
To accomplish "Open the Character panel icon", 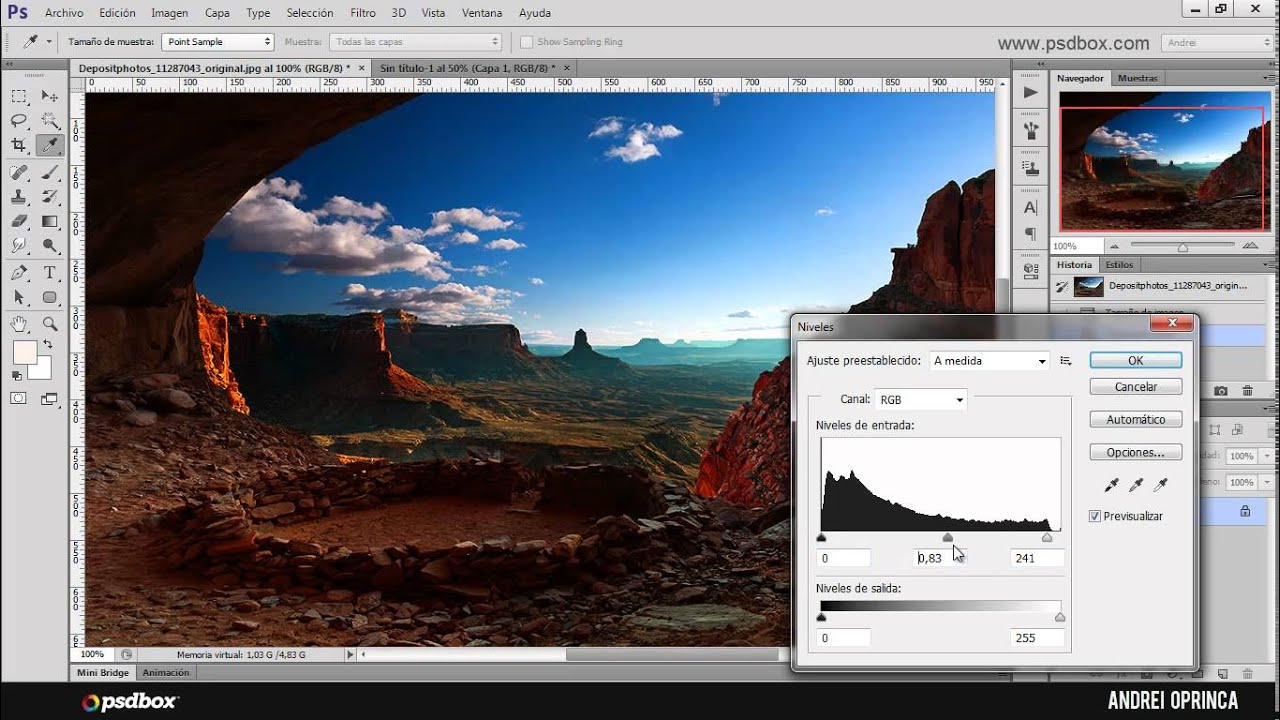I will tap(1031, 208).
